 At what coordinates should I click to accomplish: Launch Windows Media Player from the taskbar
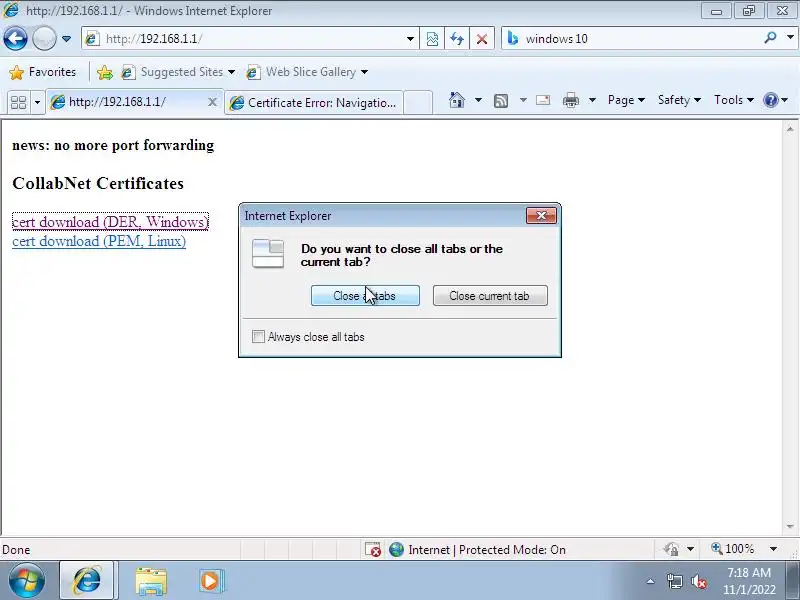pyautogui.click(x=210, y=581)
